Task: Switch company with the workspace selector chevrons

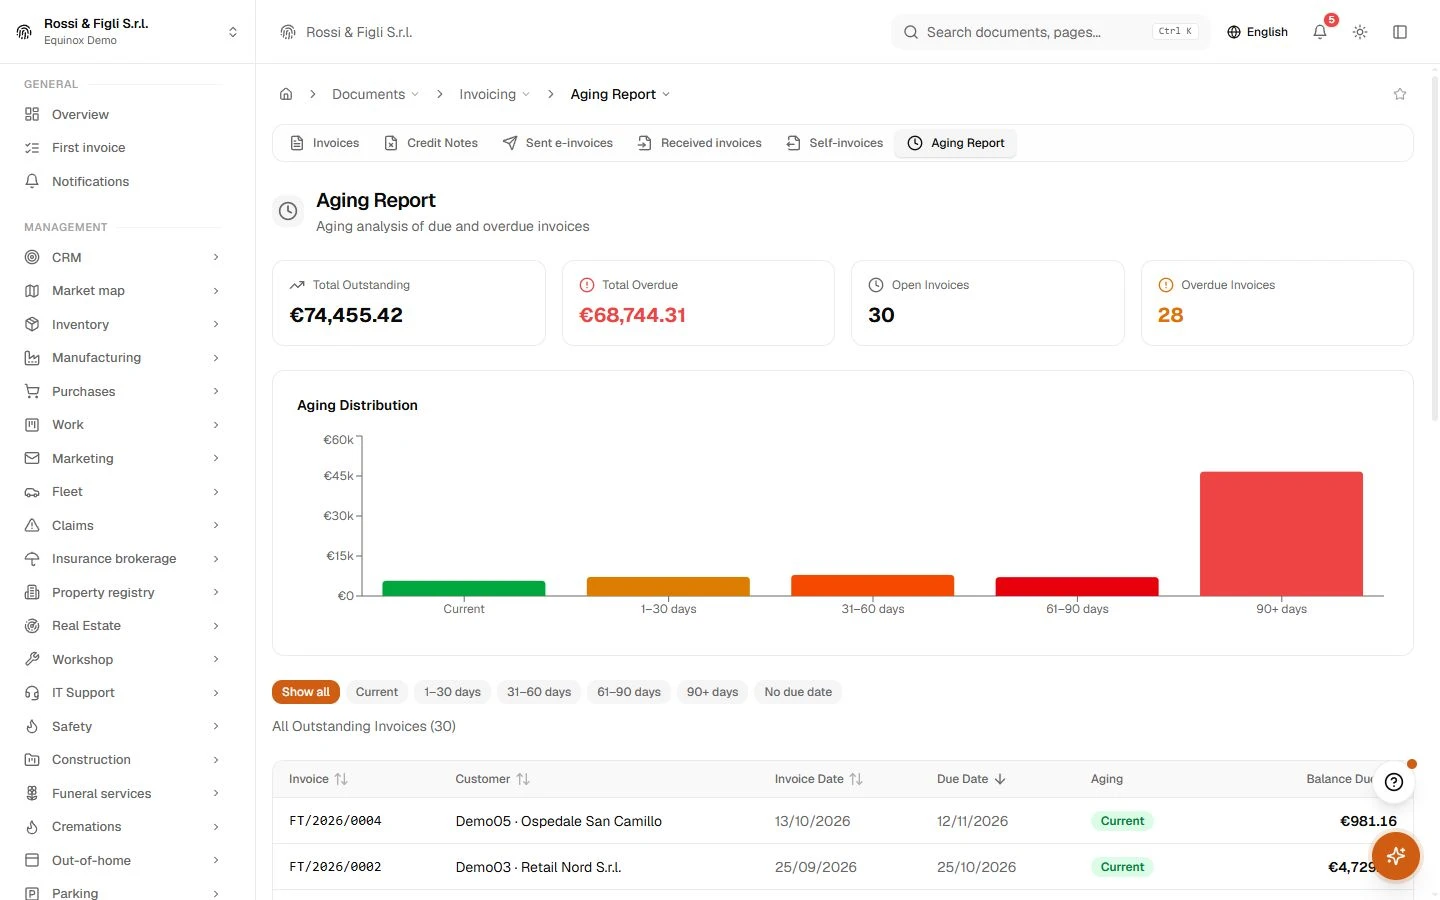Action: (x=233, y=32)
